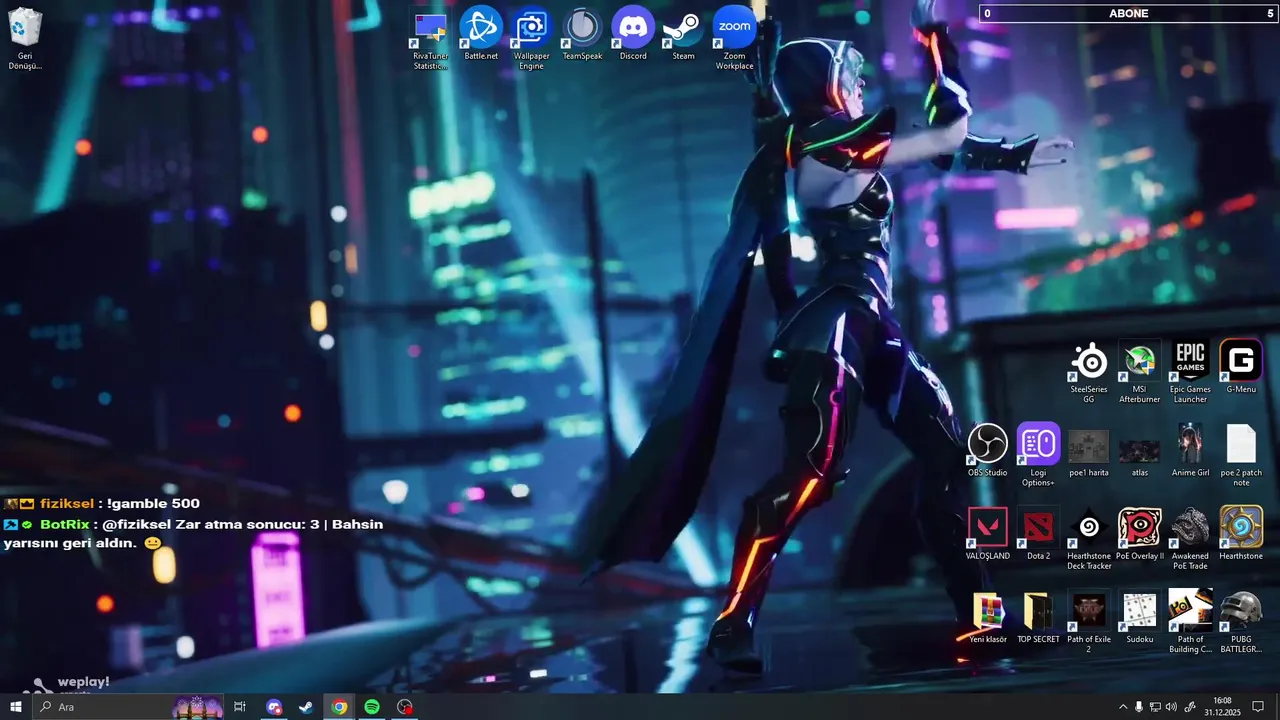The image size is (1280, 720).
Task: Switch to Discord in the taskbar
Action: click(274, 707)
